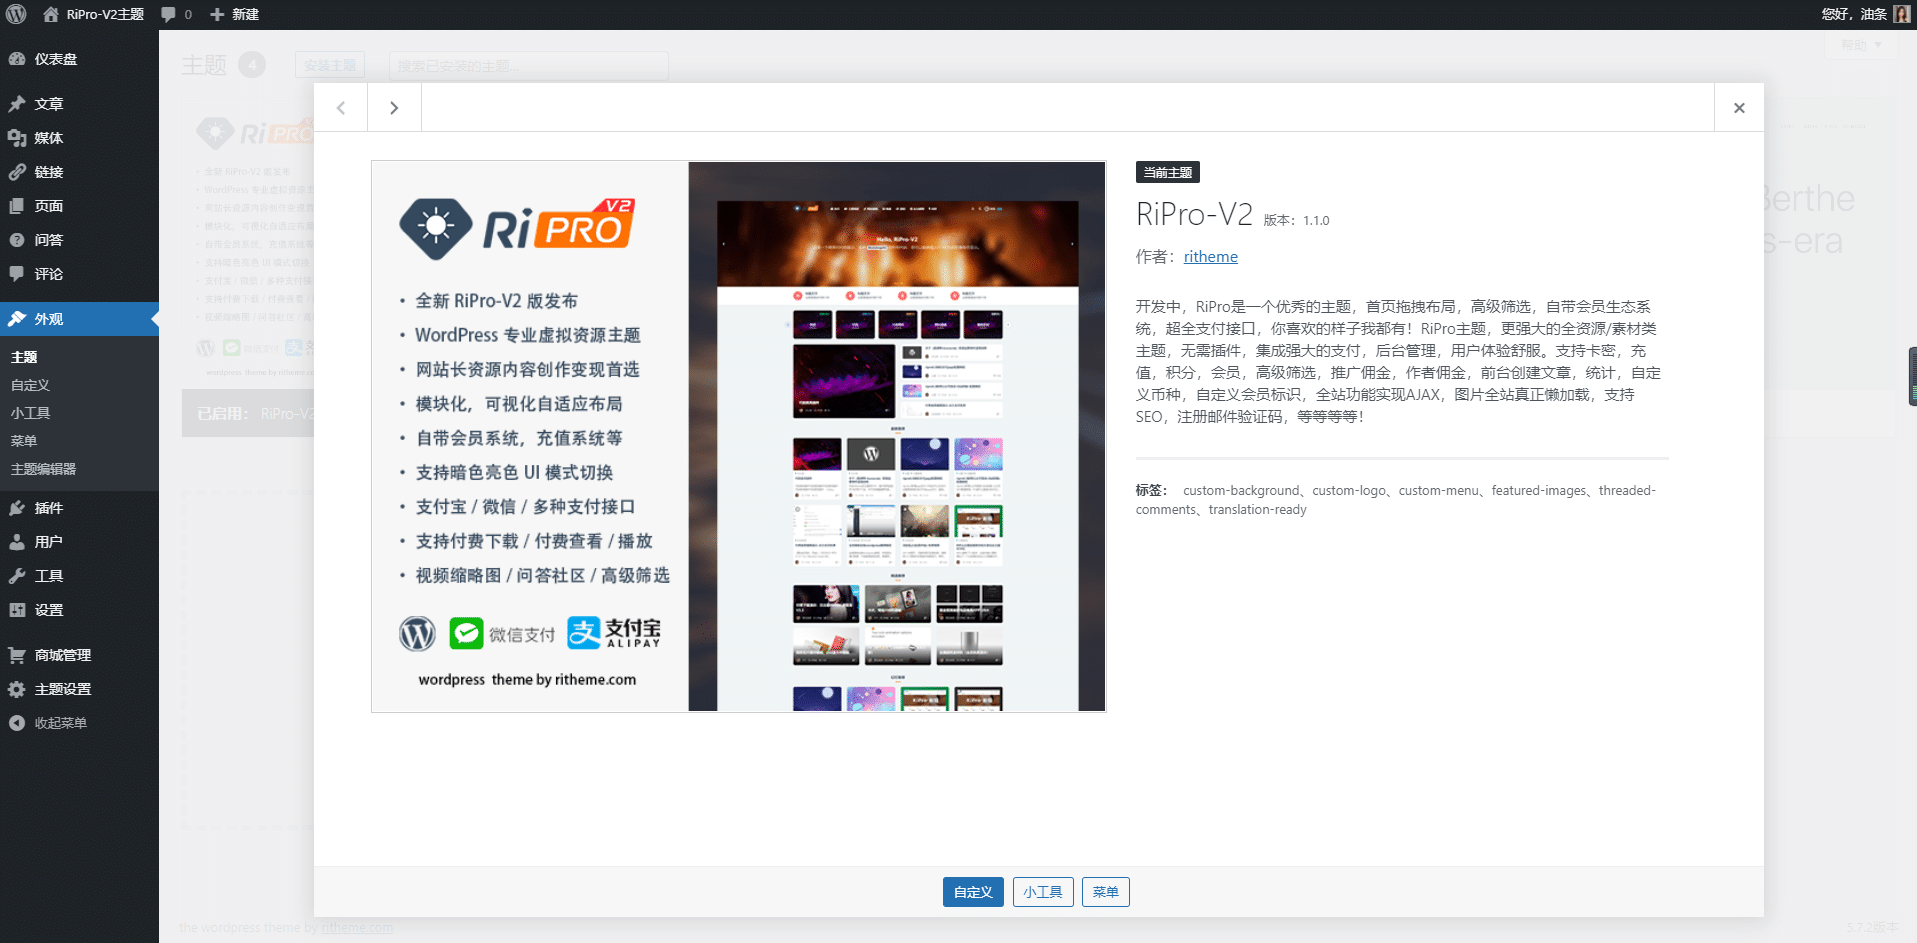This screenshot has width=1917, height=943.
Task: Click the 问答 question icon in sidebar
Action: point(17,240)
